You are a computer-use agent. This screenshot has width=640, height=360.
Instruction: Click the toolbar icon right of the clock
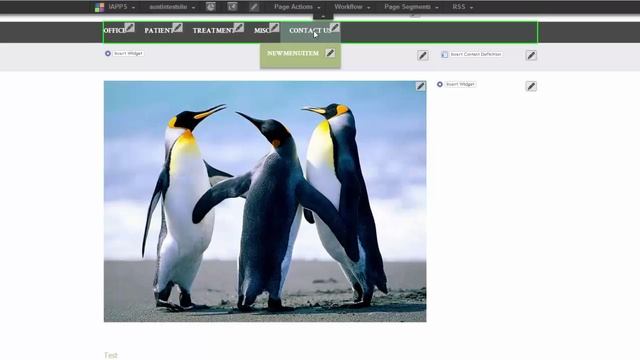point(232,7)
